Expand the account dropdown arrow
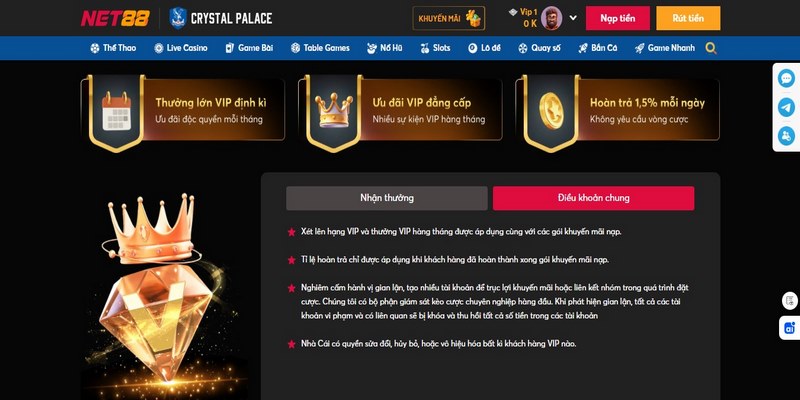The width and height of the screenshot is (800, 400). point(573,18)
